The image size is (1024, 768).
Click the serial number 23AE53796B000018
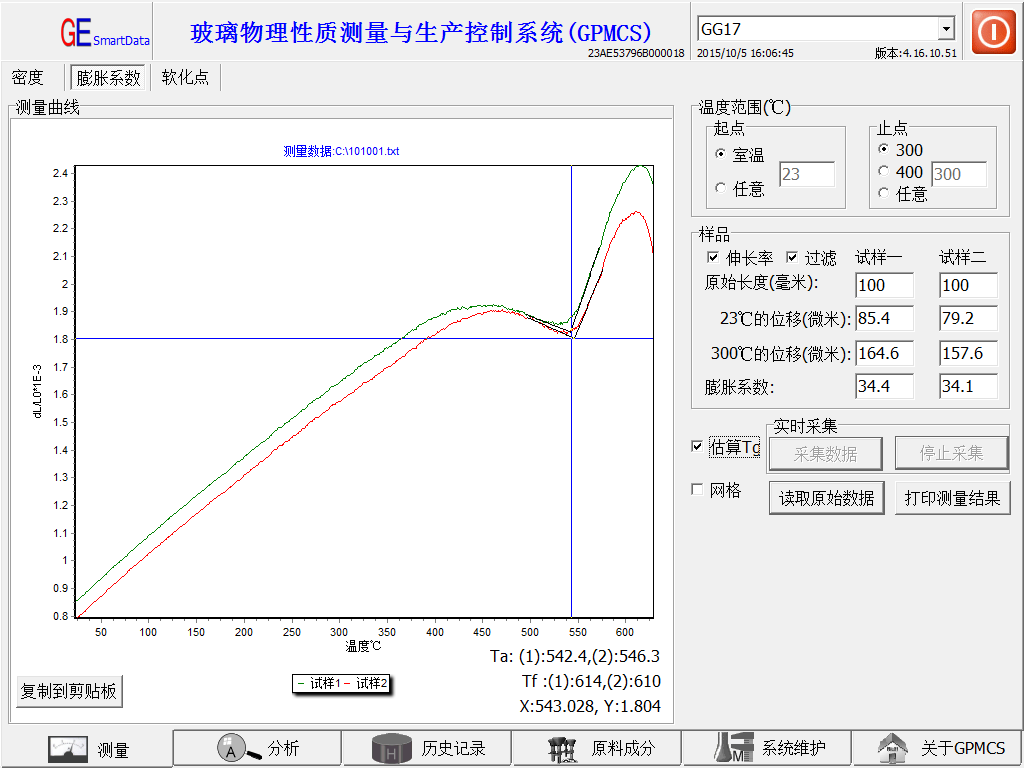pos(636,53)
